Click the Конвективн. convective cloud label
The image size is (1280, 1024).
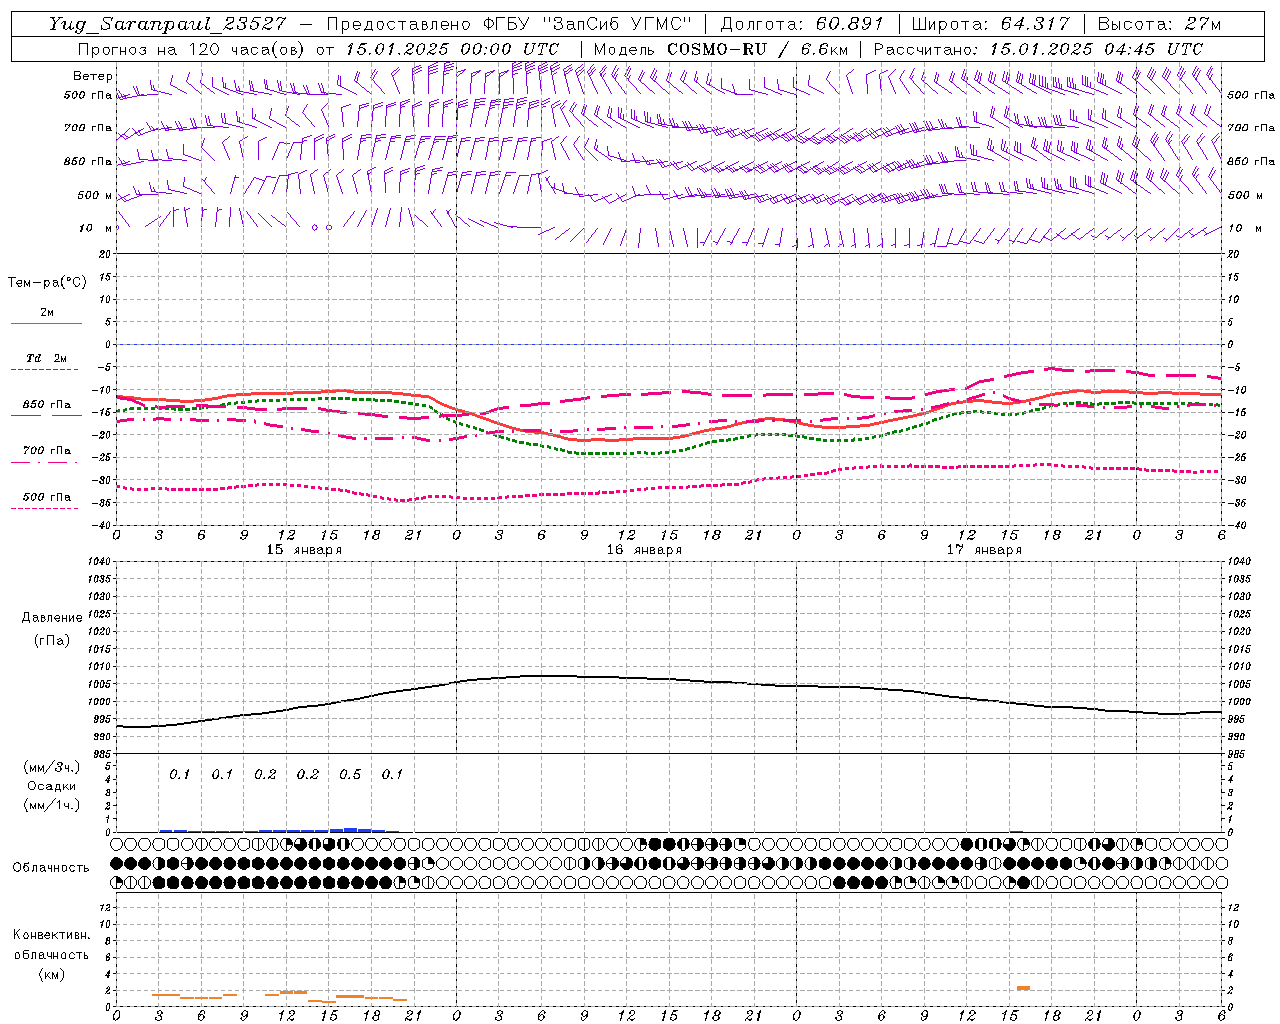[x=51, y=935]
